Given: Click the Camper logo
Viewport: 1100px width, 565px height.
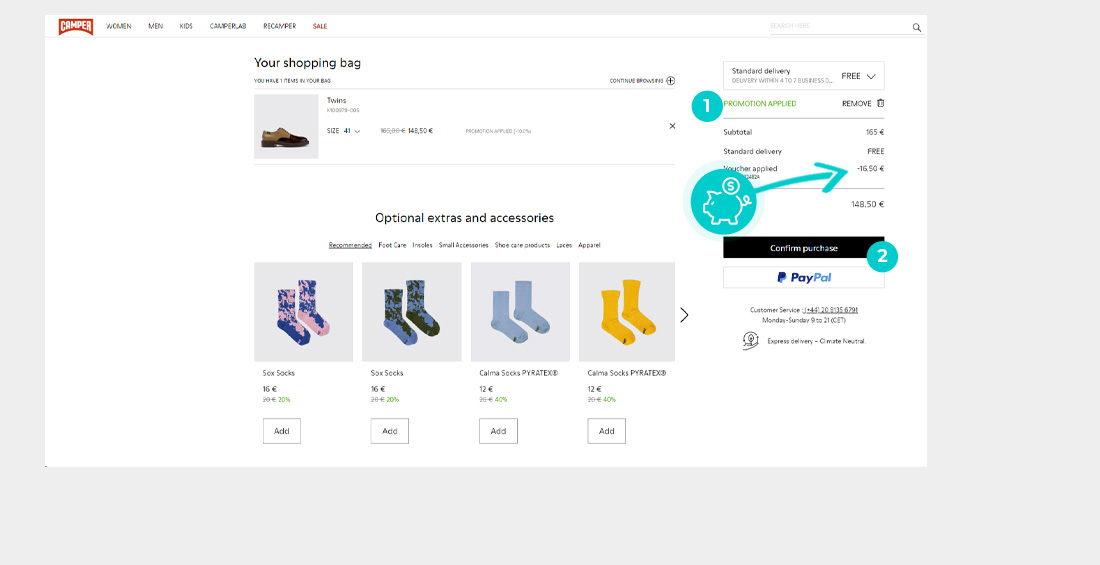Looking at the screenshot, I should pos(76,27).
